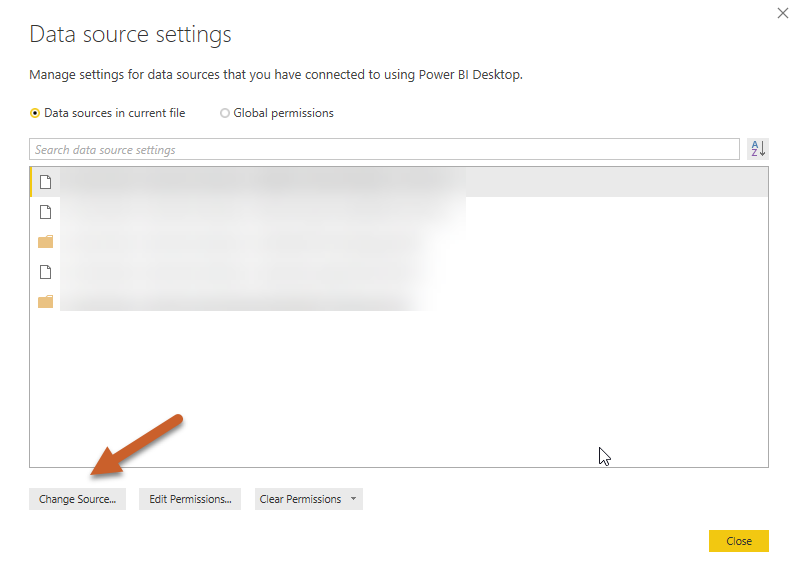Image resolution: width=799 pixels, height=581 pixels.
Task: Click the last folder icon in list
Action: [45, 302]
